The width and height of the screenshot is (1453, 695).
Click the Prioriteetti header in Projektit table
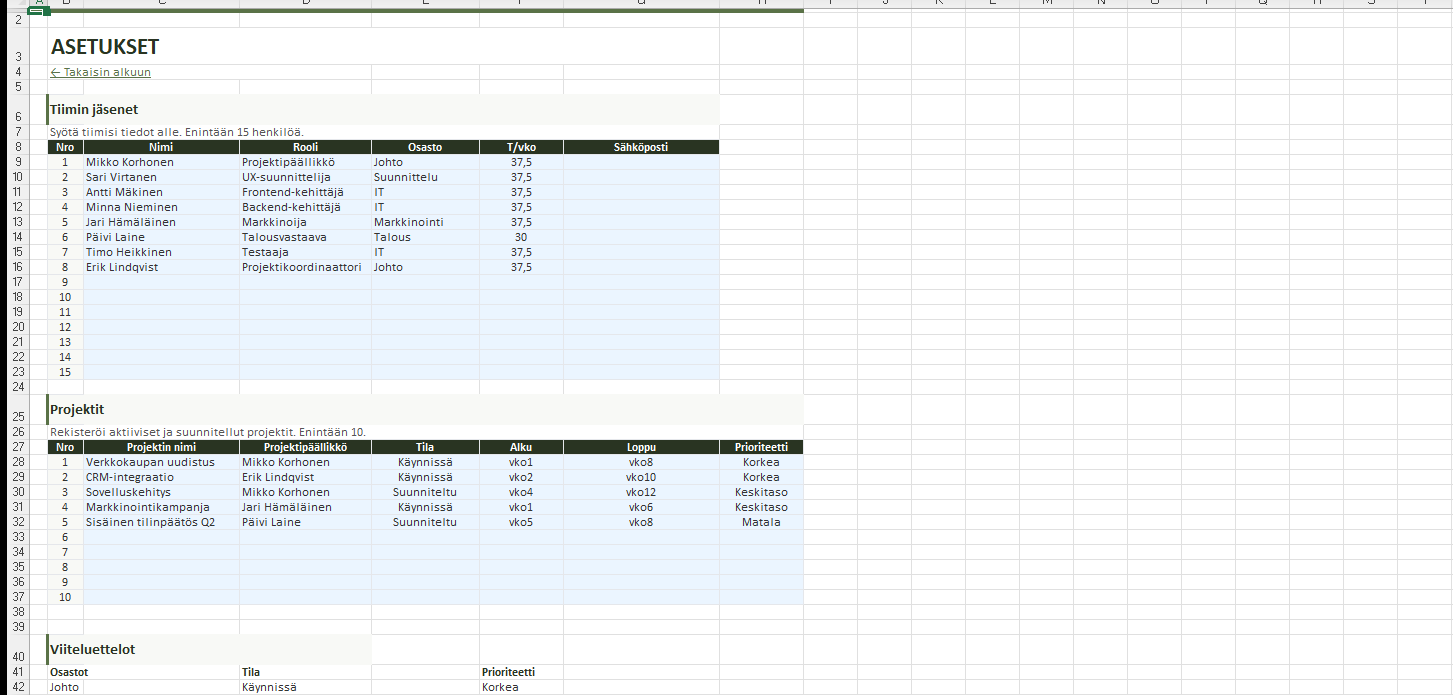[761, 447]
